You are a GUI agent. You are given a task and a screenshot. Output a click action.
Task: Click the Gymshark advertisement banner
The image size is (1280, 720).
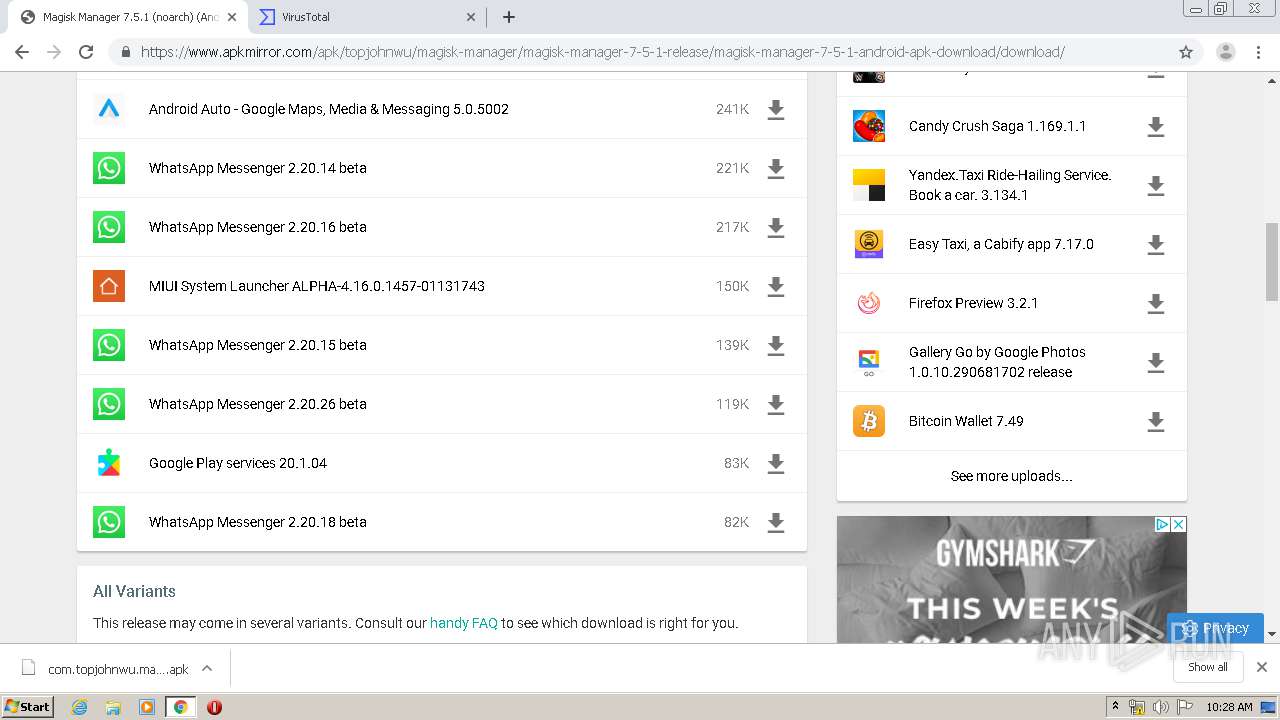pyautogui.click(x=1011, y=579)
